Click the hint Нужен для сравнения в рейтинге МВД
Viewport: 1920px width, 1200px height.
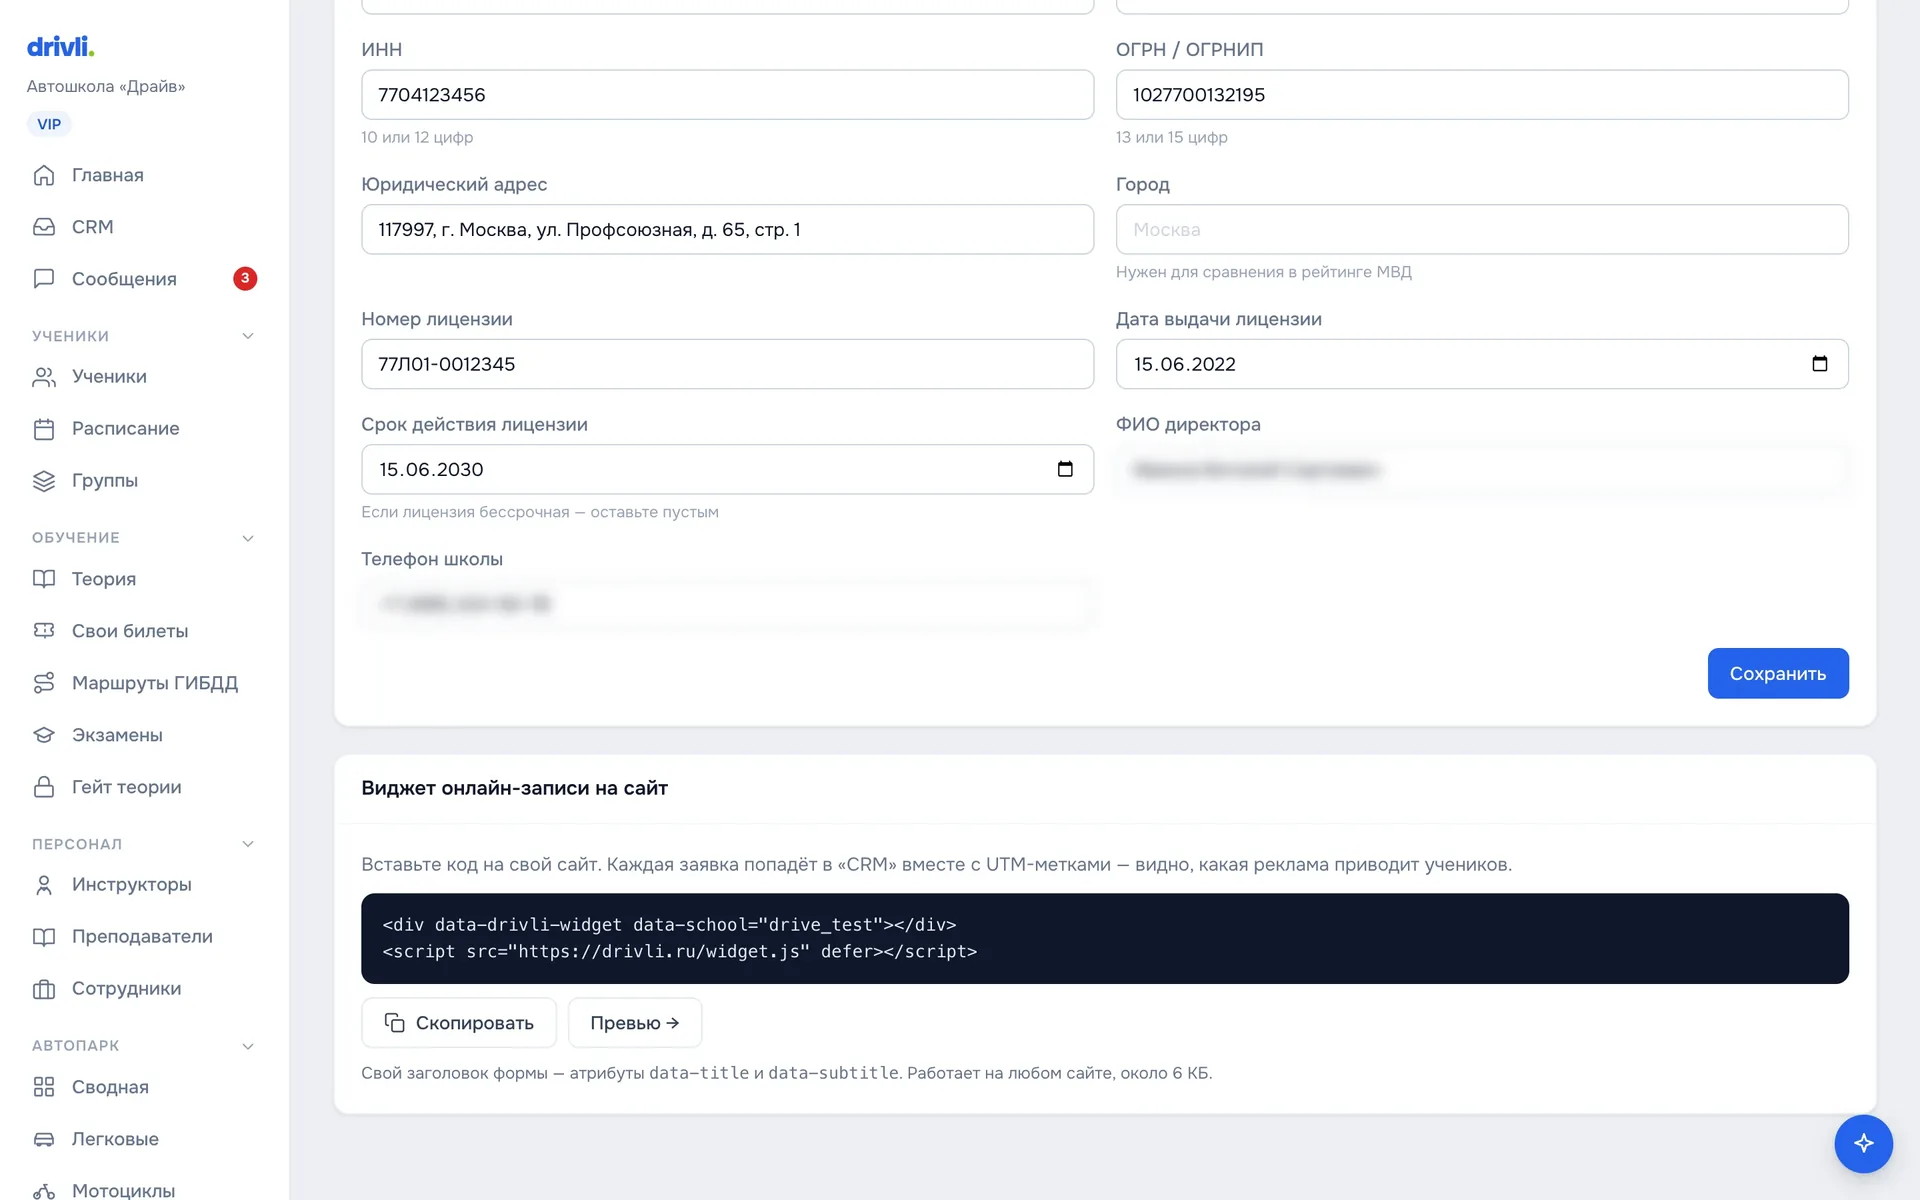(1264, 272)
